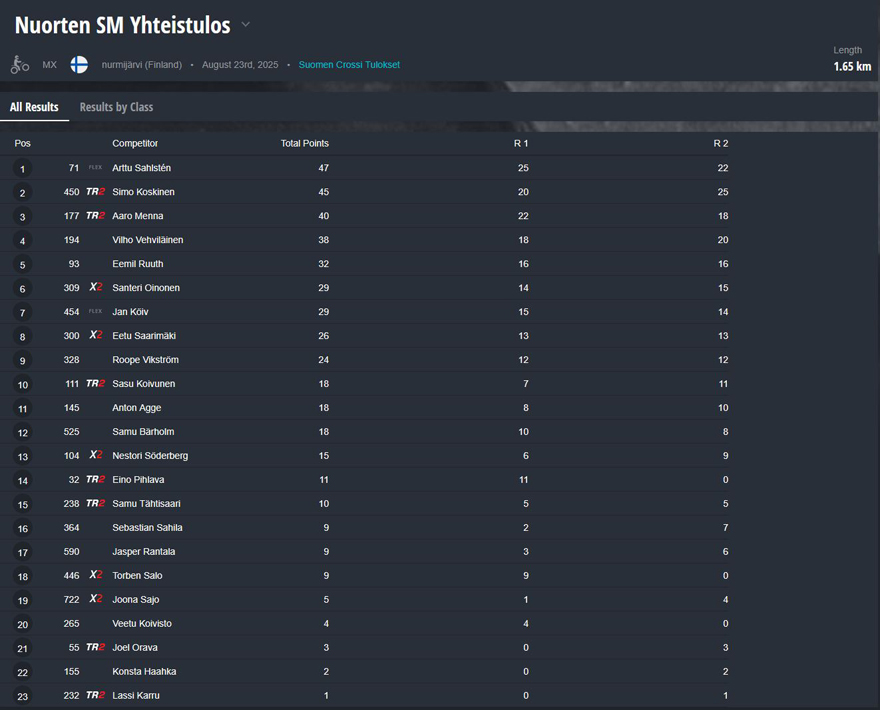Click position badge 12 for Samu Bärholm
This screenshot has width=880, height=710.
(22, 433)
